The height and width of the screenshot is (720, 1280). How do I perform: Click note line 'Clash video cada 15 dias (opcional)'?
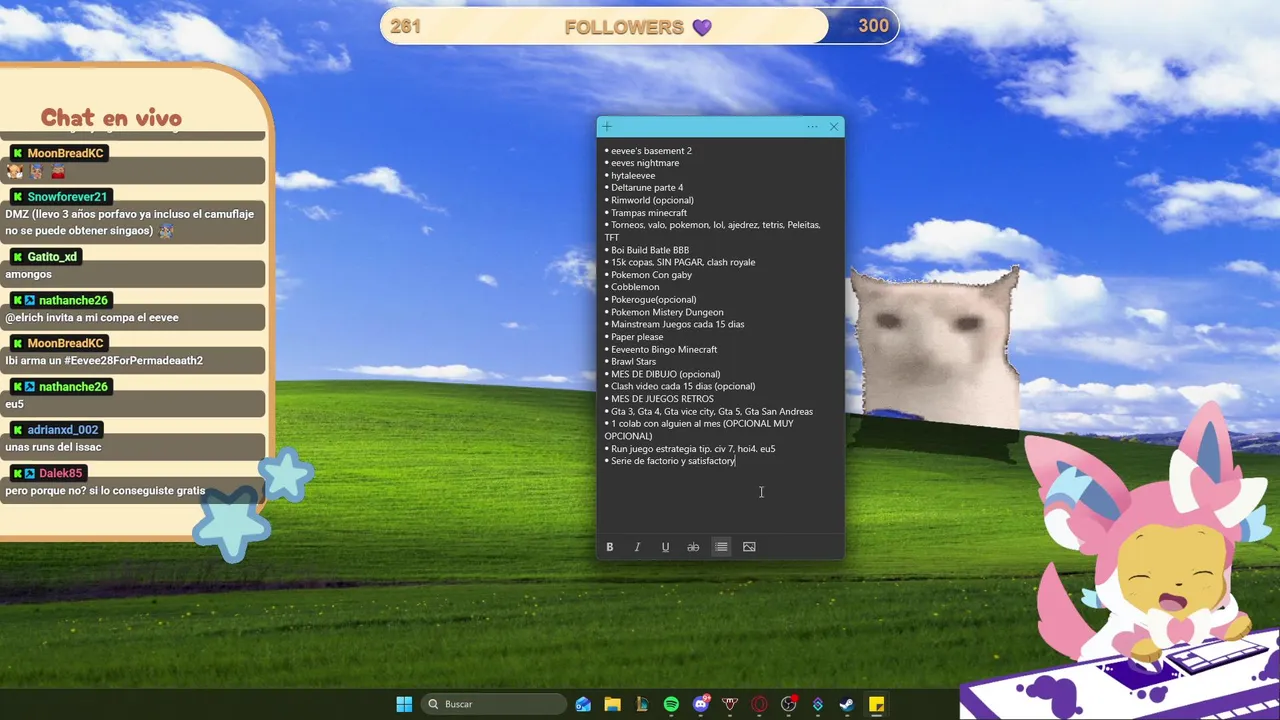pyautogui.click(x=683, y=386)
